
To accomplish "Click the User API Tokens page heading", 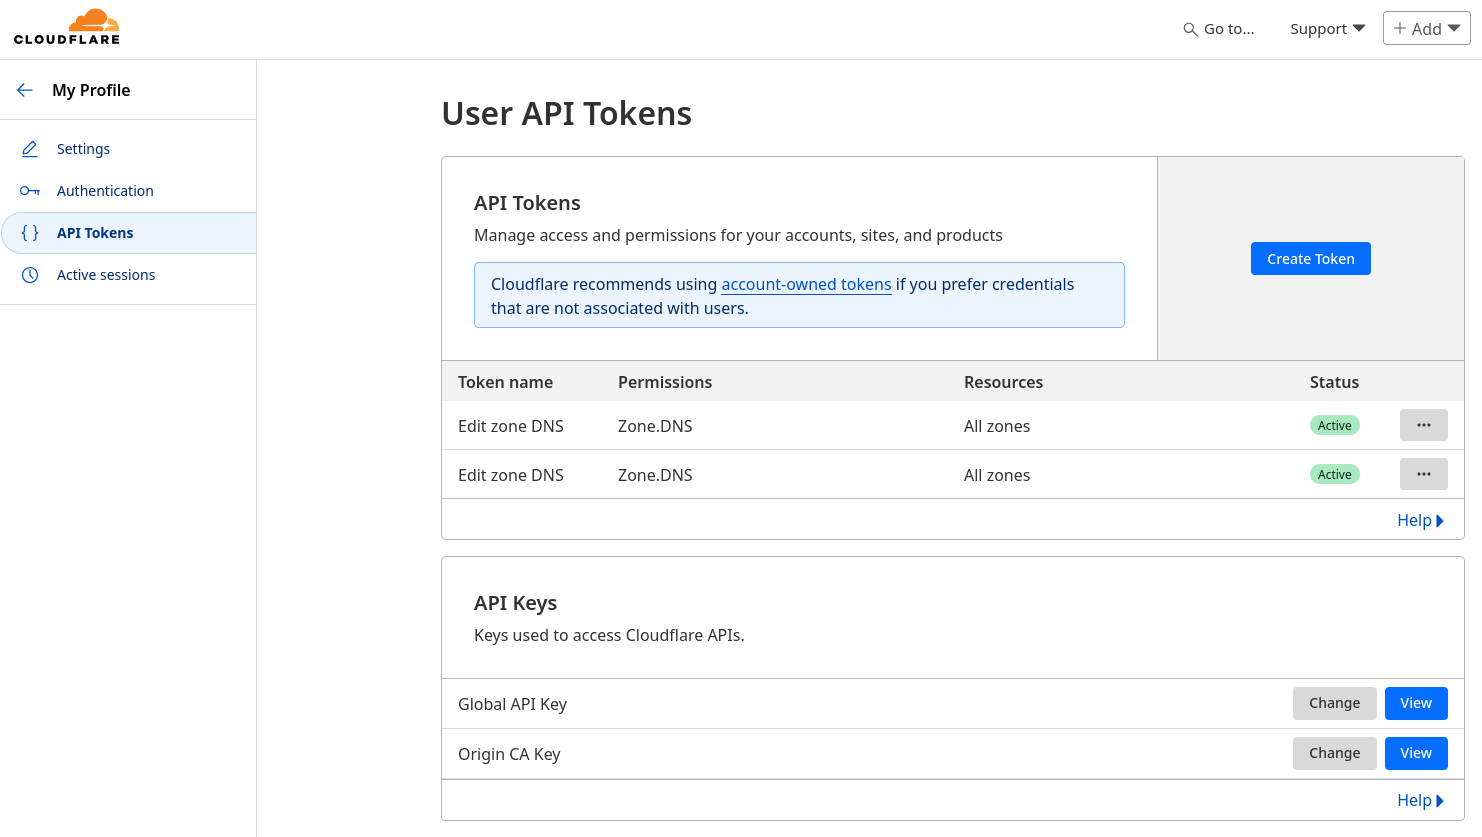I will click(x=567, y=114).
